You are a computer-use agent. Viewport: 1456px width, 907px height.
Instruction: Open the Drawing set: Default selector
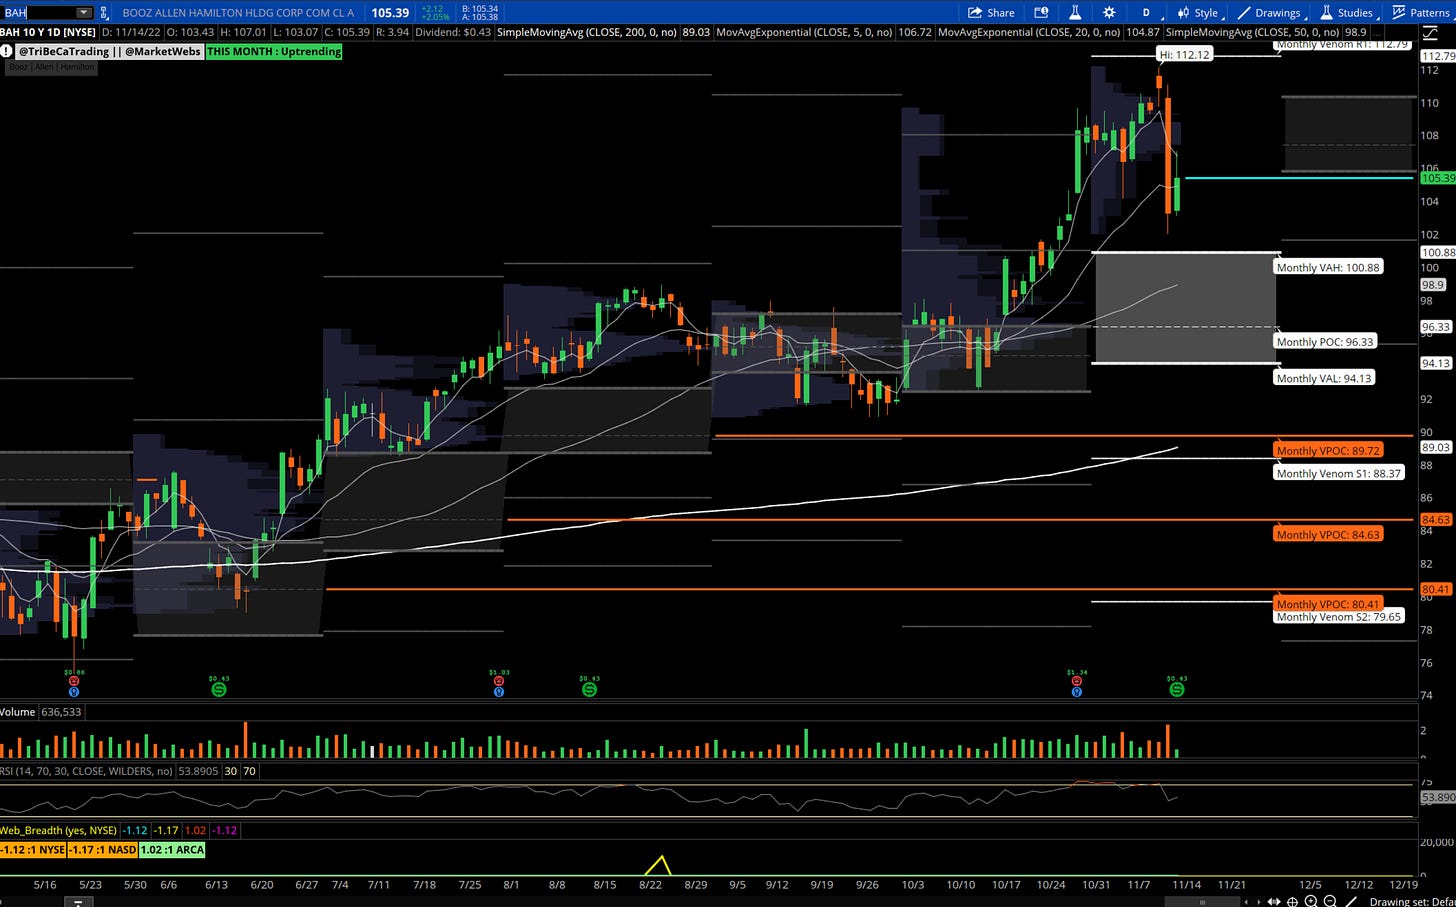pyautogui.click(x=1412, y=901)
